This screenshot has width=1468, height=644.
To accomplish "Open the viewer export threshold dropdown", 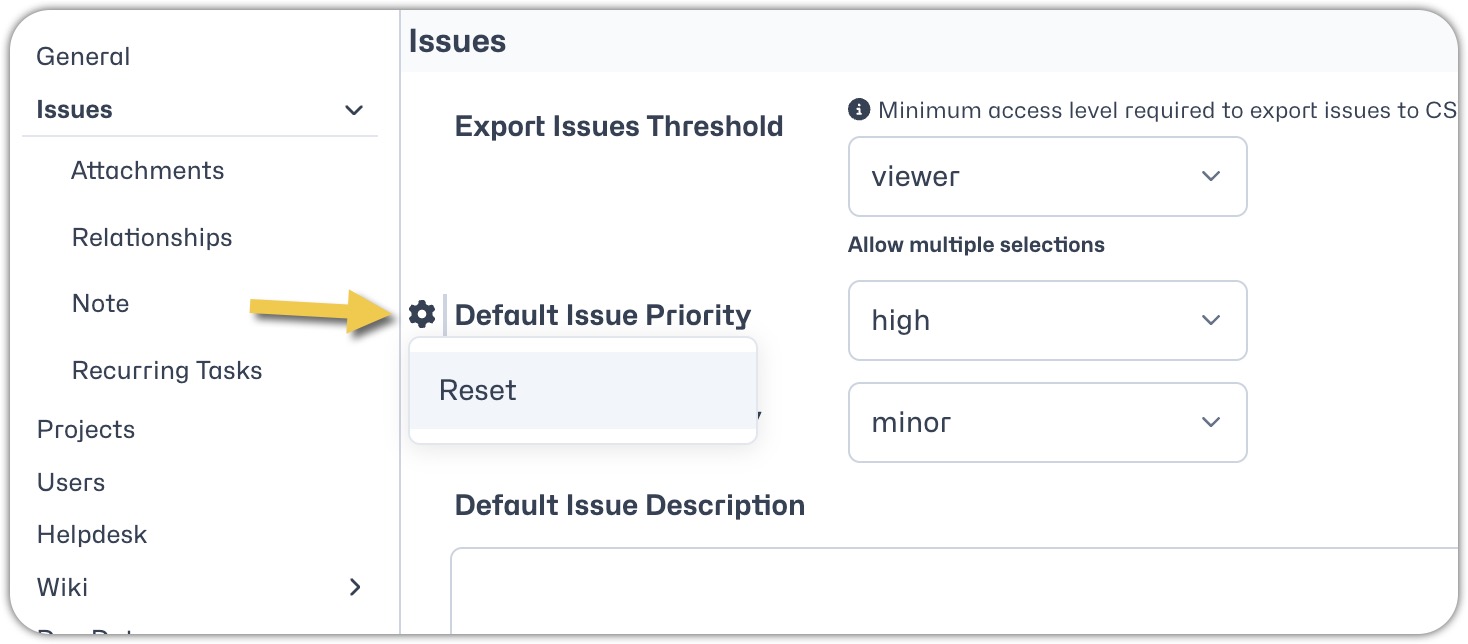I will [x=1047, y=176].
